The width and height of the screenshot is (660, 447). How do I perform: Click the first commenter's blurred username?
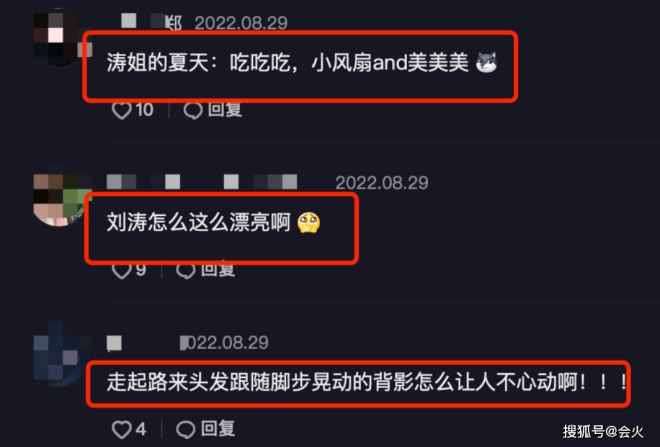point(152,22)
